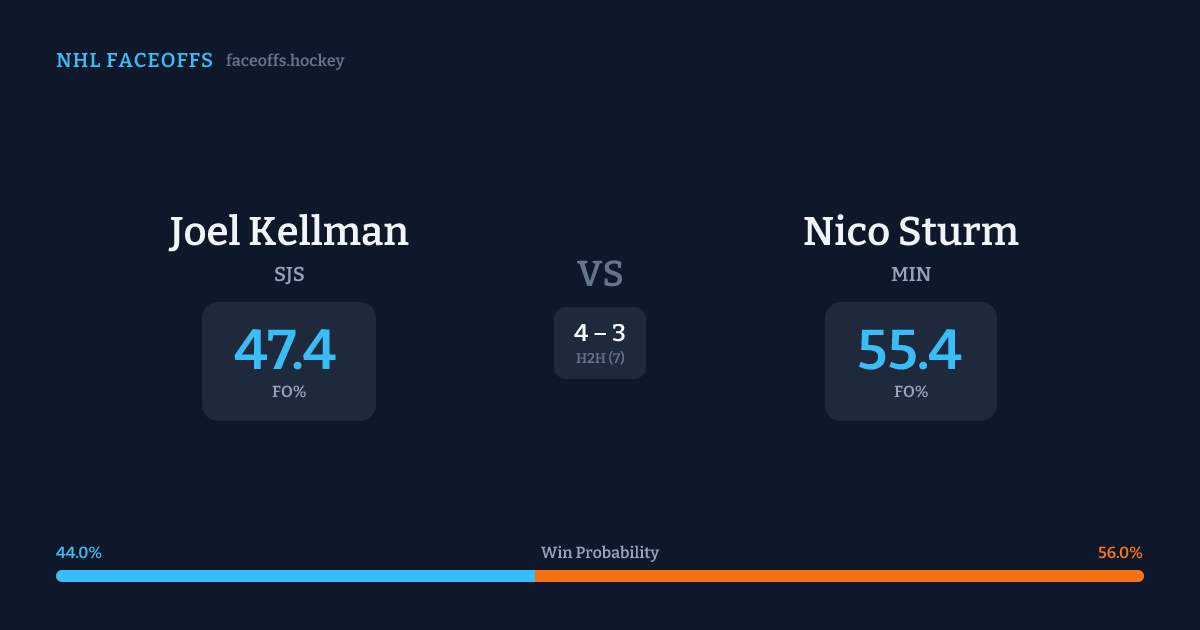The width and height of the screenshot is (1200, 630).
Task: Click the MIN team abbreviation
Action: click(x=911, y=274)
